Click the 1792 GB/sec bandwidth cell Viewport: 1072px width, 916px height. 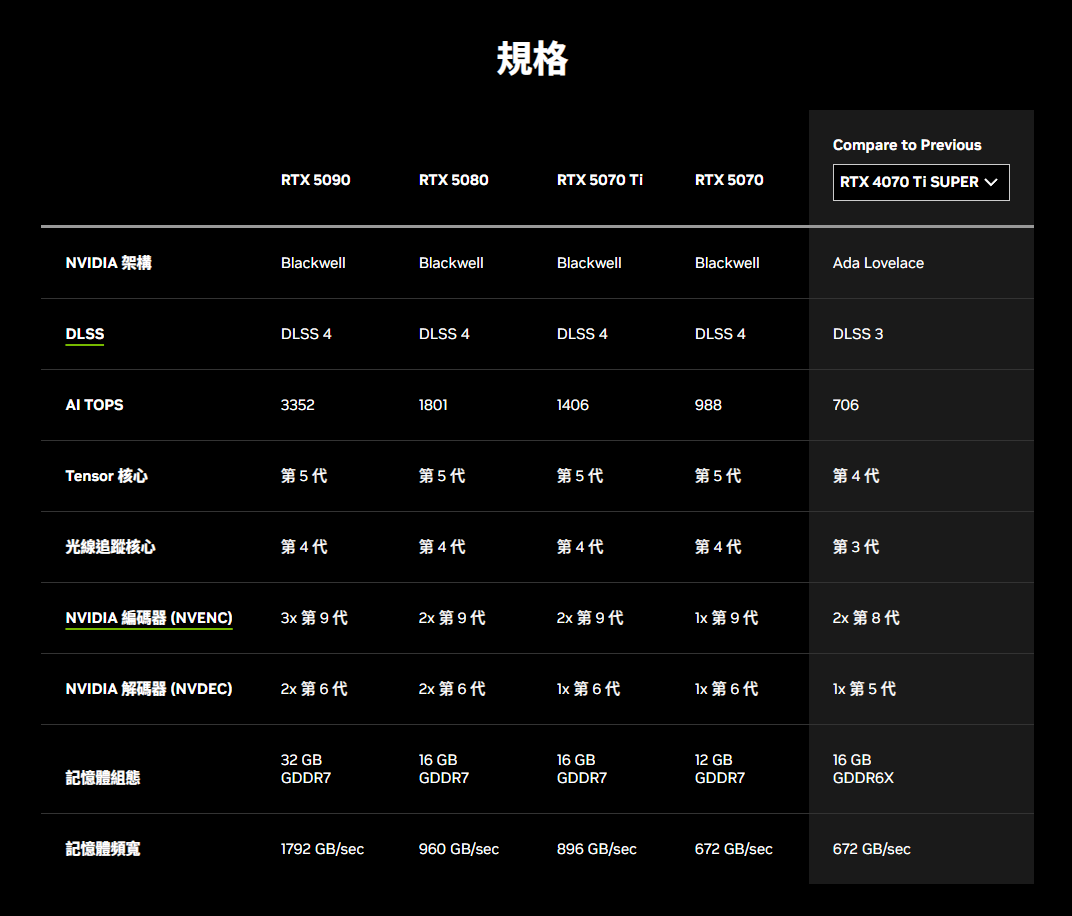322,849
